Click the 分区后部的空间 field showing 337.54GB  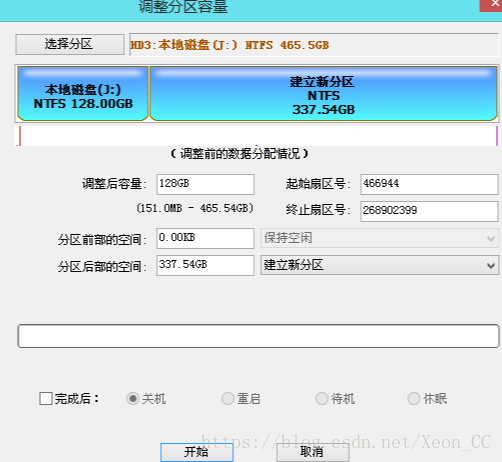pyautogui.click(x=205, y=265)
